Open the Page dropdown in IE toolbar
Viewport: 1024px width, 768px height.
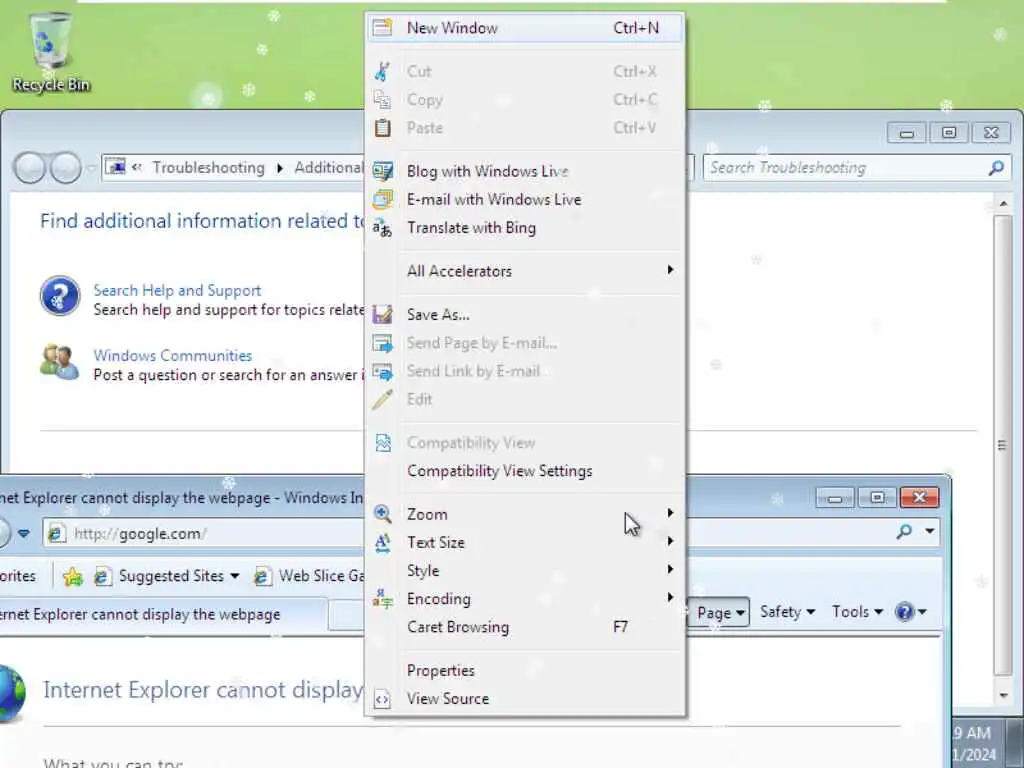(x=720, y=613)
